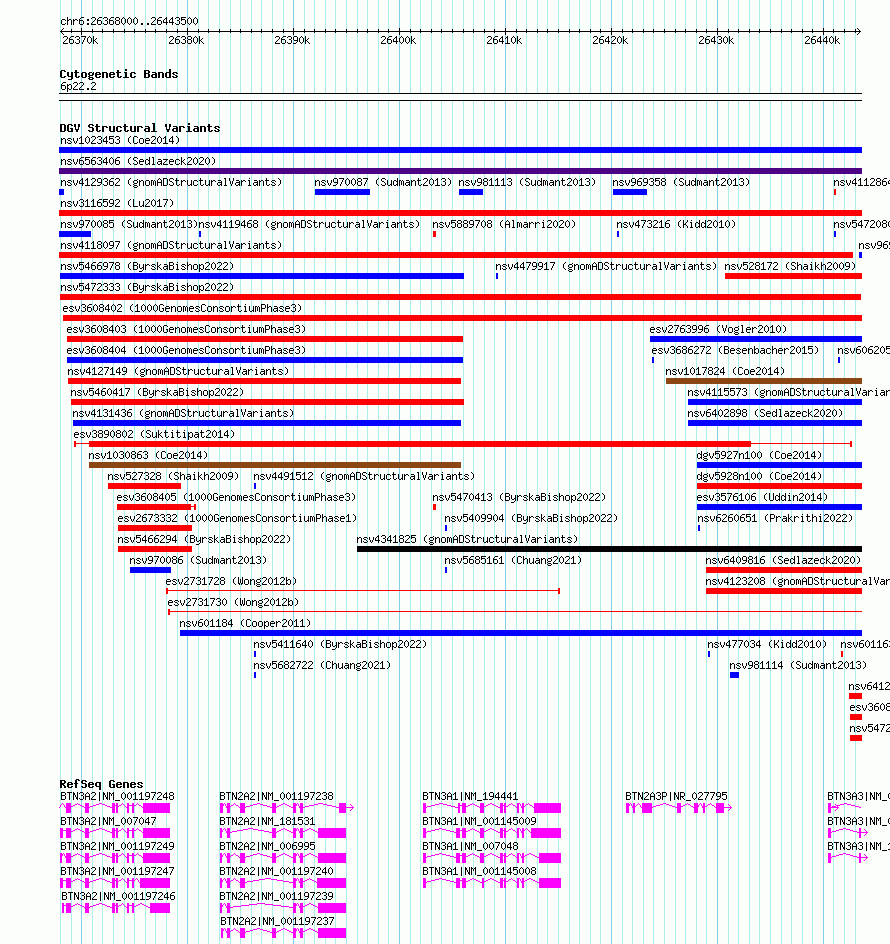This screenshot has width=890, height=944.
Task: Click esv2763996 (Vogler2010) label
Action: tap(718, 329)
